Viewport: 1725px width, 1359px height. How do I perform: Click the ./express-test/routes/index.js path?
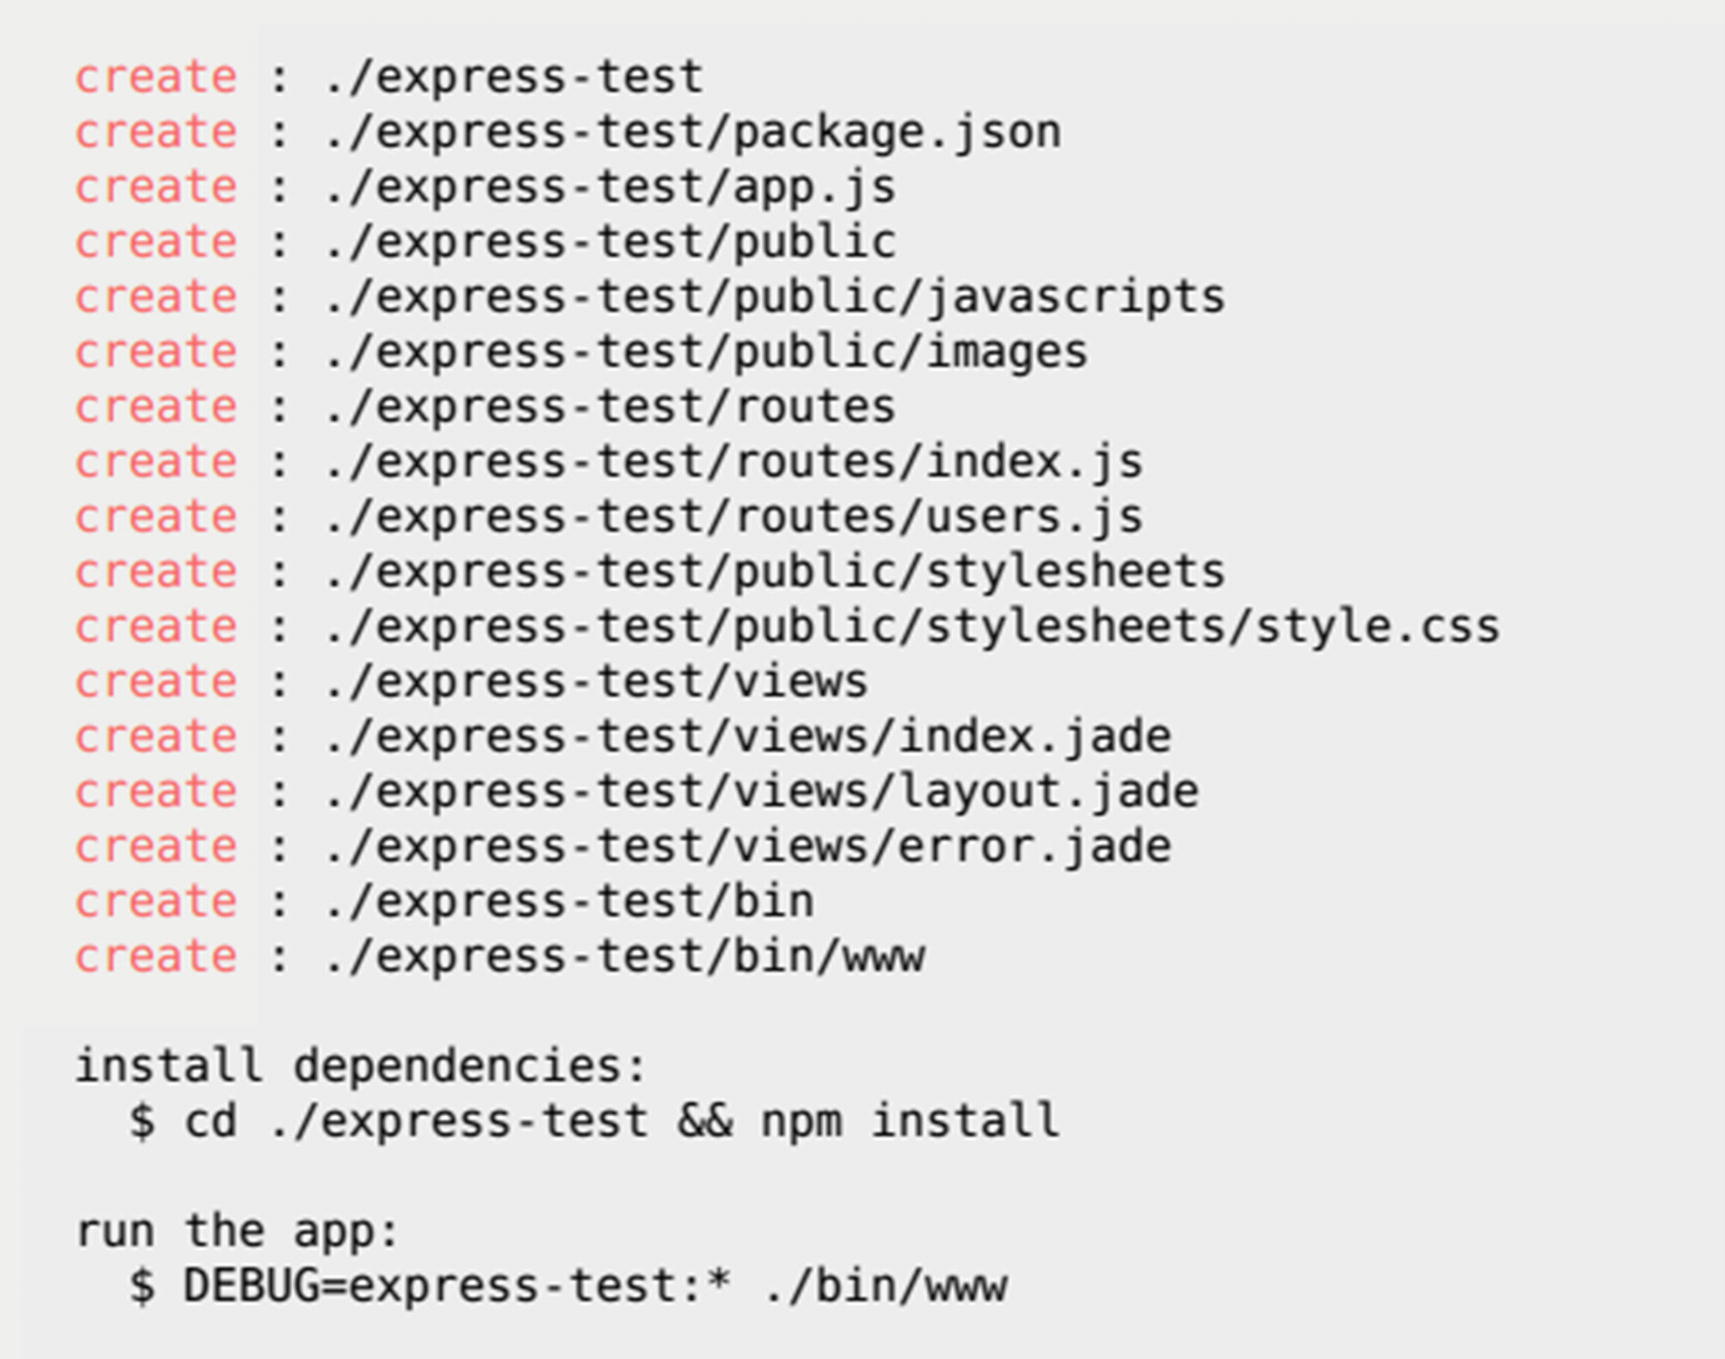(x=733, y=463)
